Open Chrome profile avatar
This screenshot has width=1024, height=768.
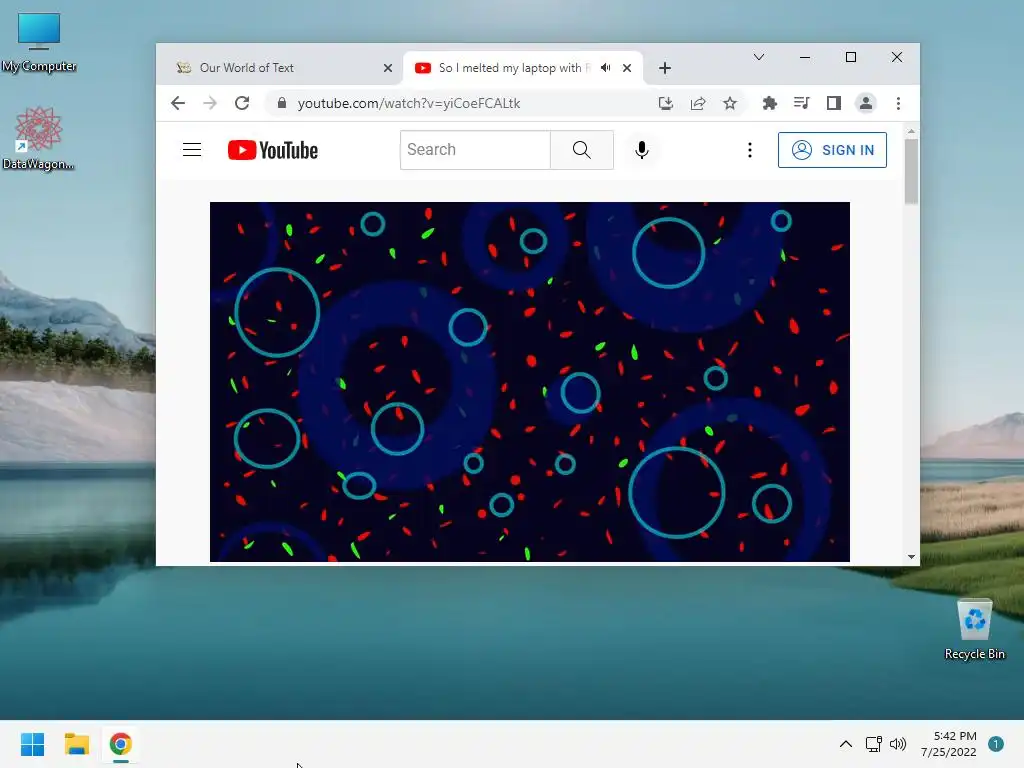click(866, 103)
